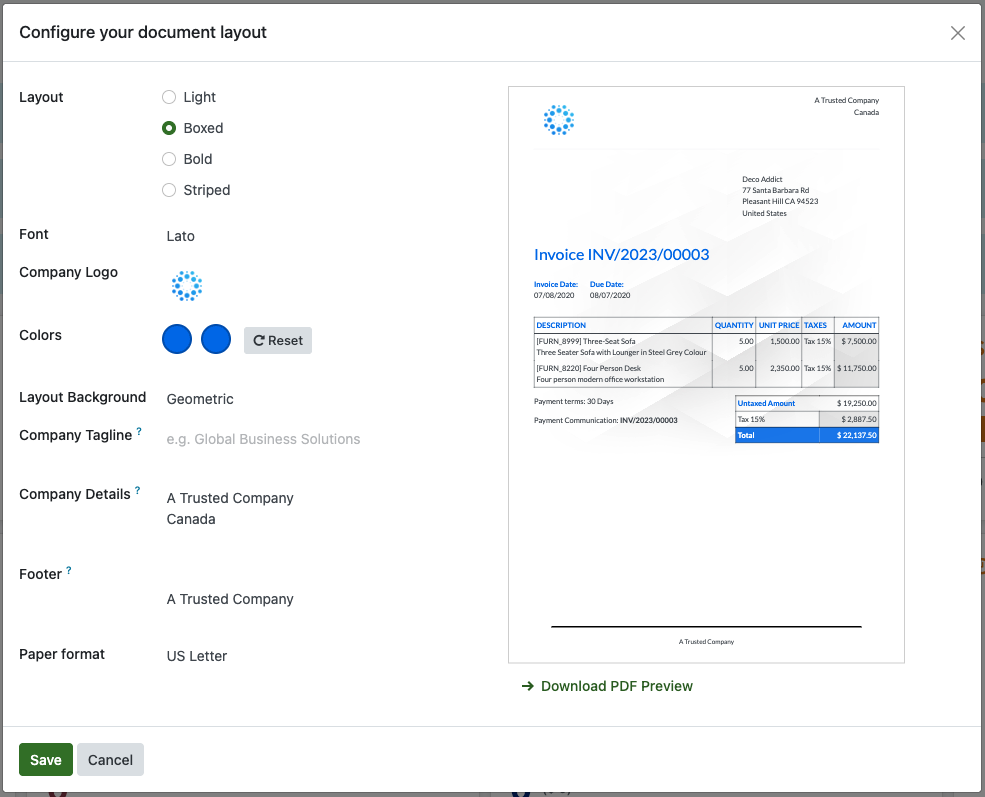Click the Company Tagline help question mark
Screen dimensions: 985x797
(x=139, y=431)
